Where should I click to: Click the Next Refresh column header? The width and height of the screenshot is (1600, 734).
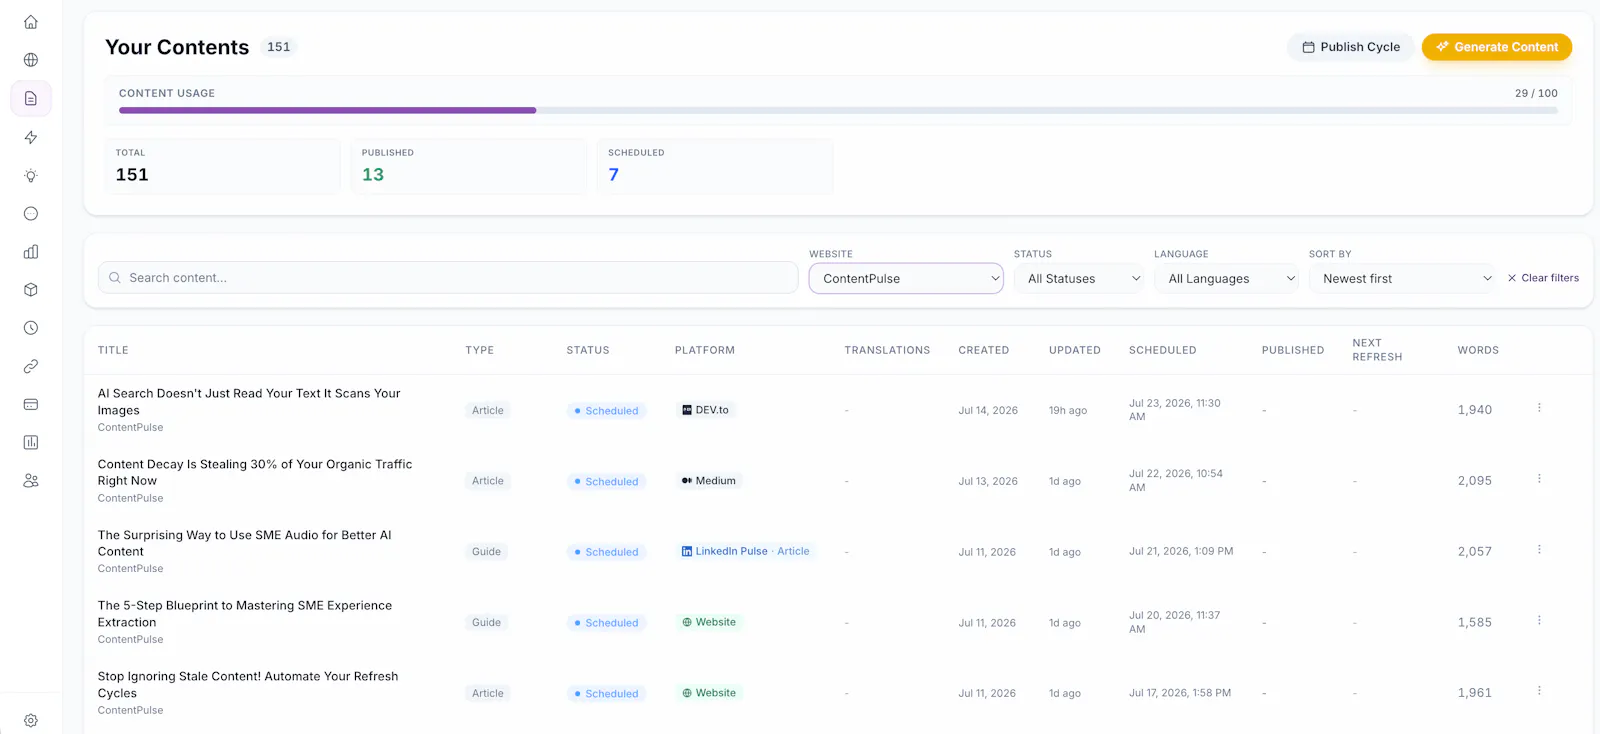[x=1377, y=350]
